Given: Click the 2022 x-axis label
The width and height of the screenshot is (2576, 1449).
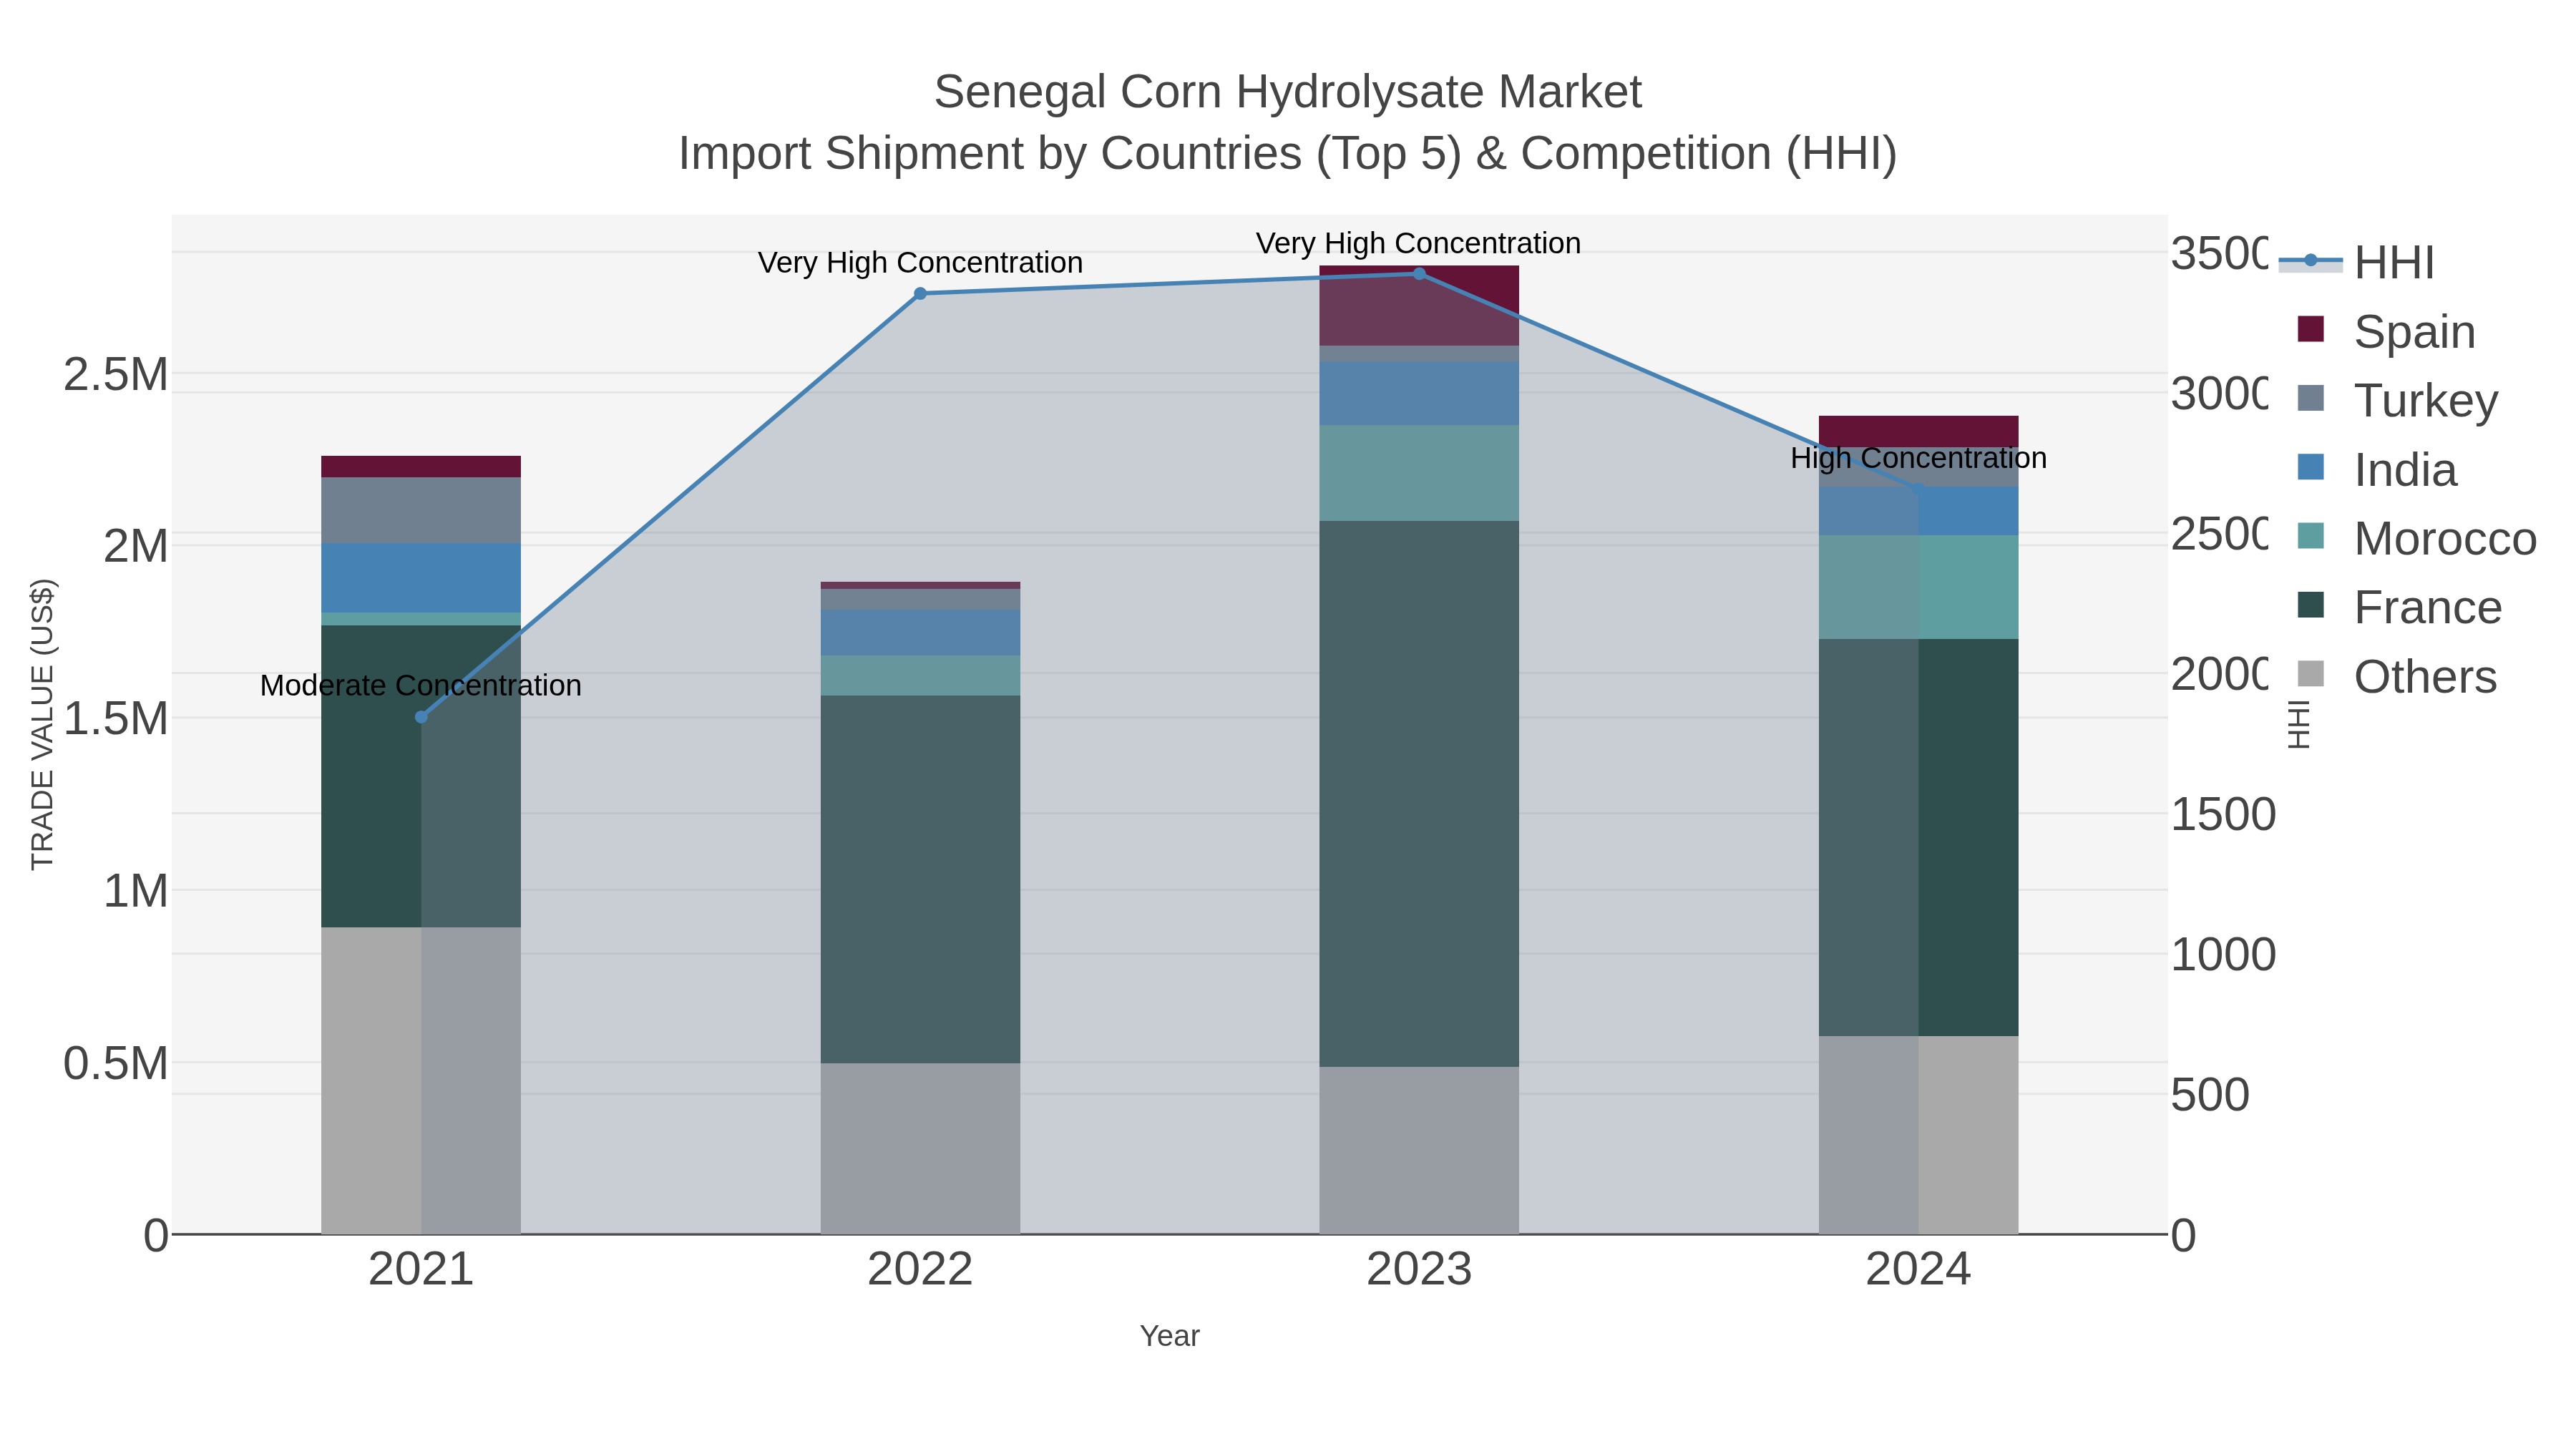Looking at the screenshot, I should (x=920, y=1270).
